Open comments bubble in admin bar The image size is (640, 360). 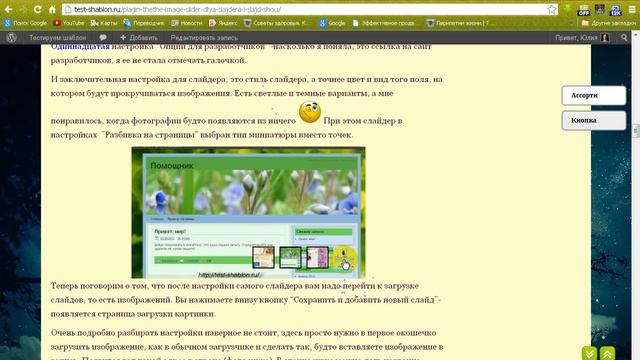(103, 38)
